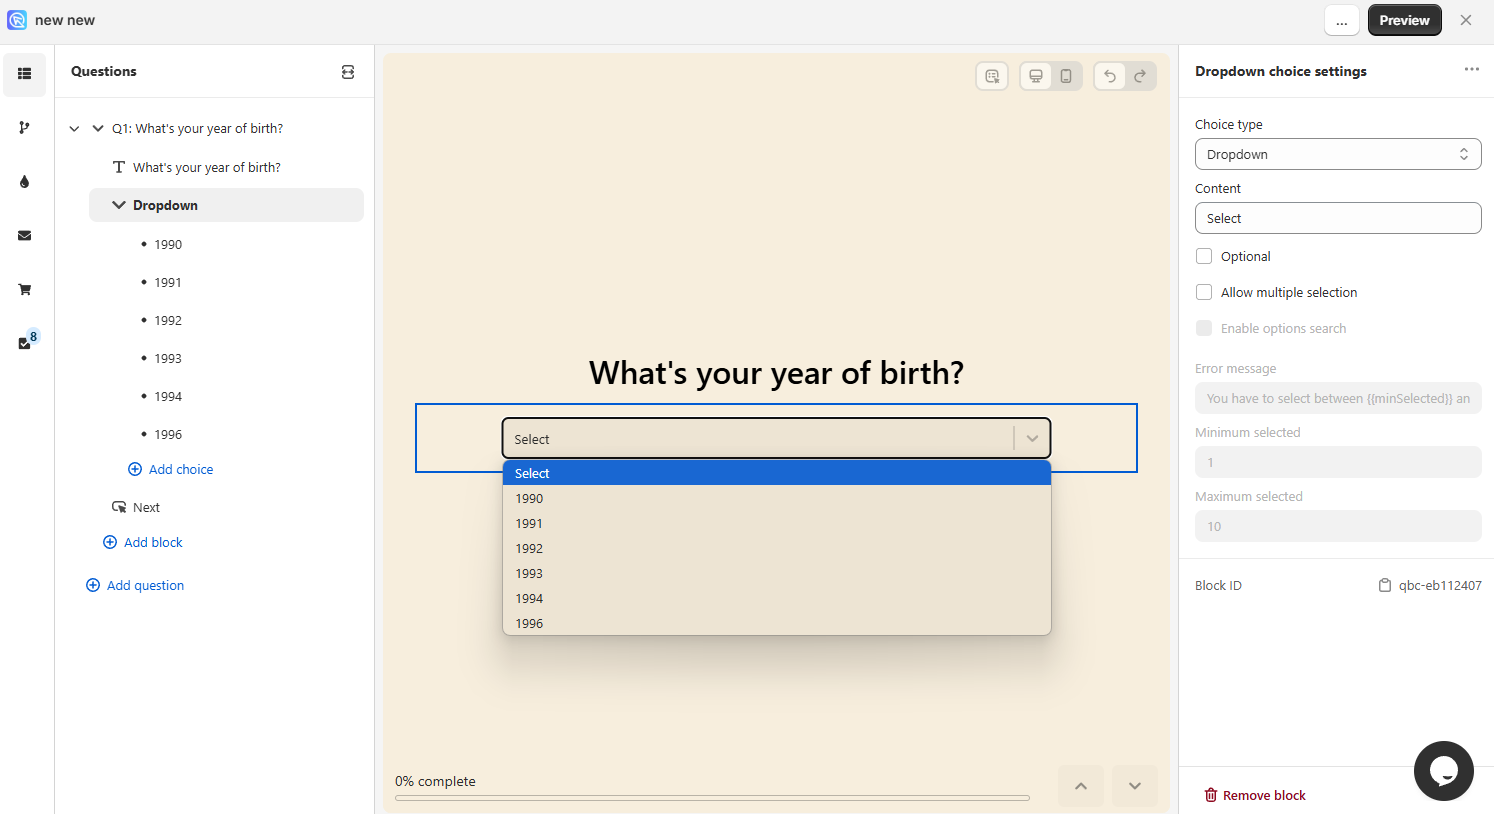1494x814 pixels.
Task: Edit the Content field containing Select
Action: point(1338,218)
